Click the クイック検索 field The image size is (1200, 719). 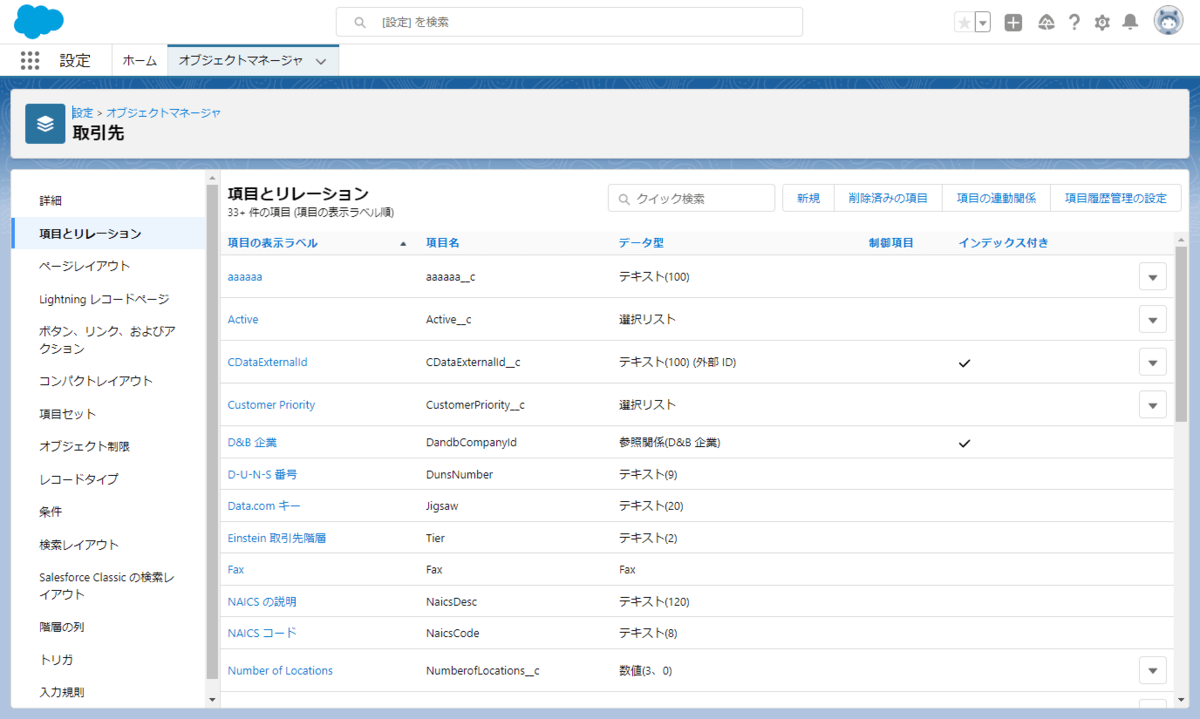tap(692, 198)
